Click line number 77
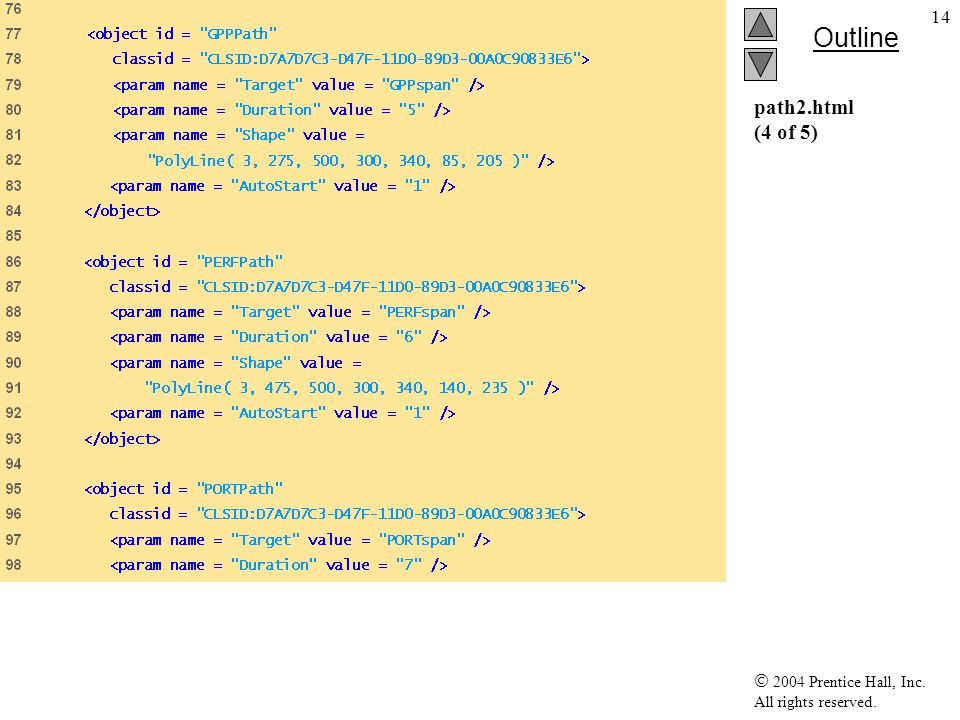The image size is (960, 720). tap(13, 34)
